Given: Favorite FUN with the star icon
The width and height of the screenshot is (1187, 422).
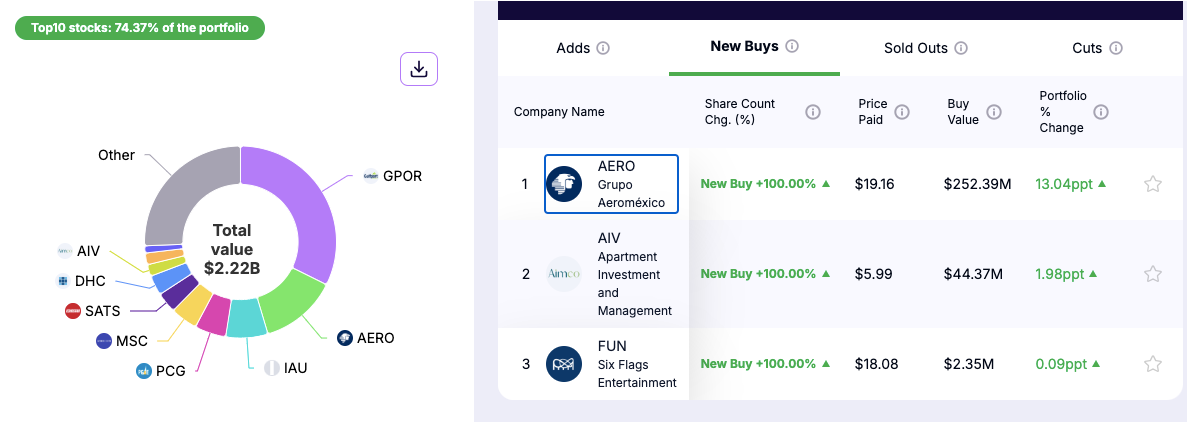Looking at the screenshot, I should click(x=1152, y=364).
